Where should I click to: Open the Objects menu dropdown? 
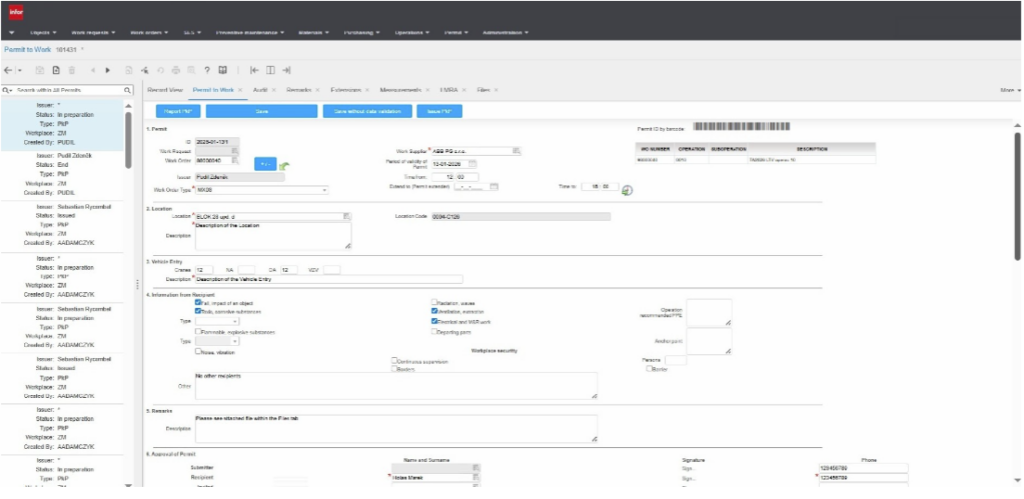coord(43,32)
